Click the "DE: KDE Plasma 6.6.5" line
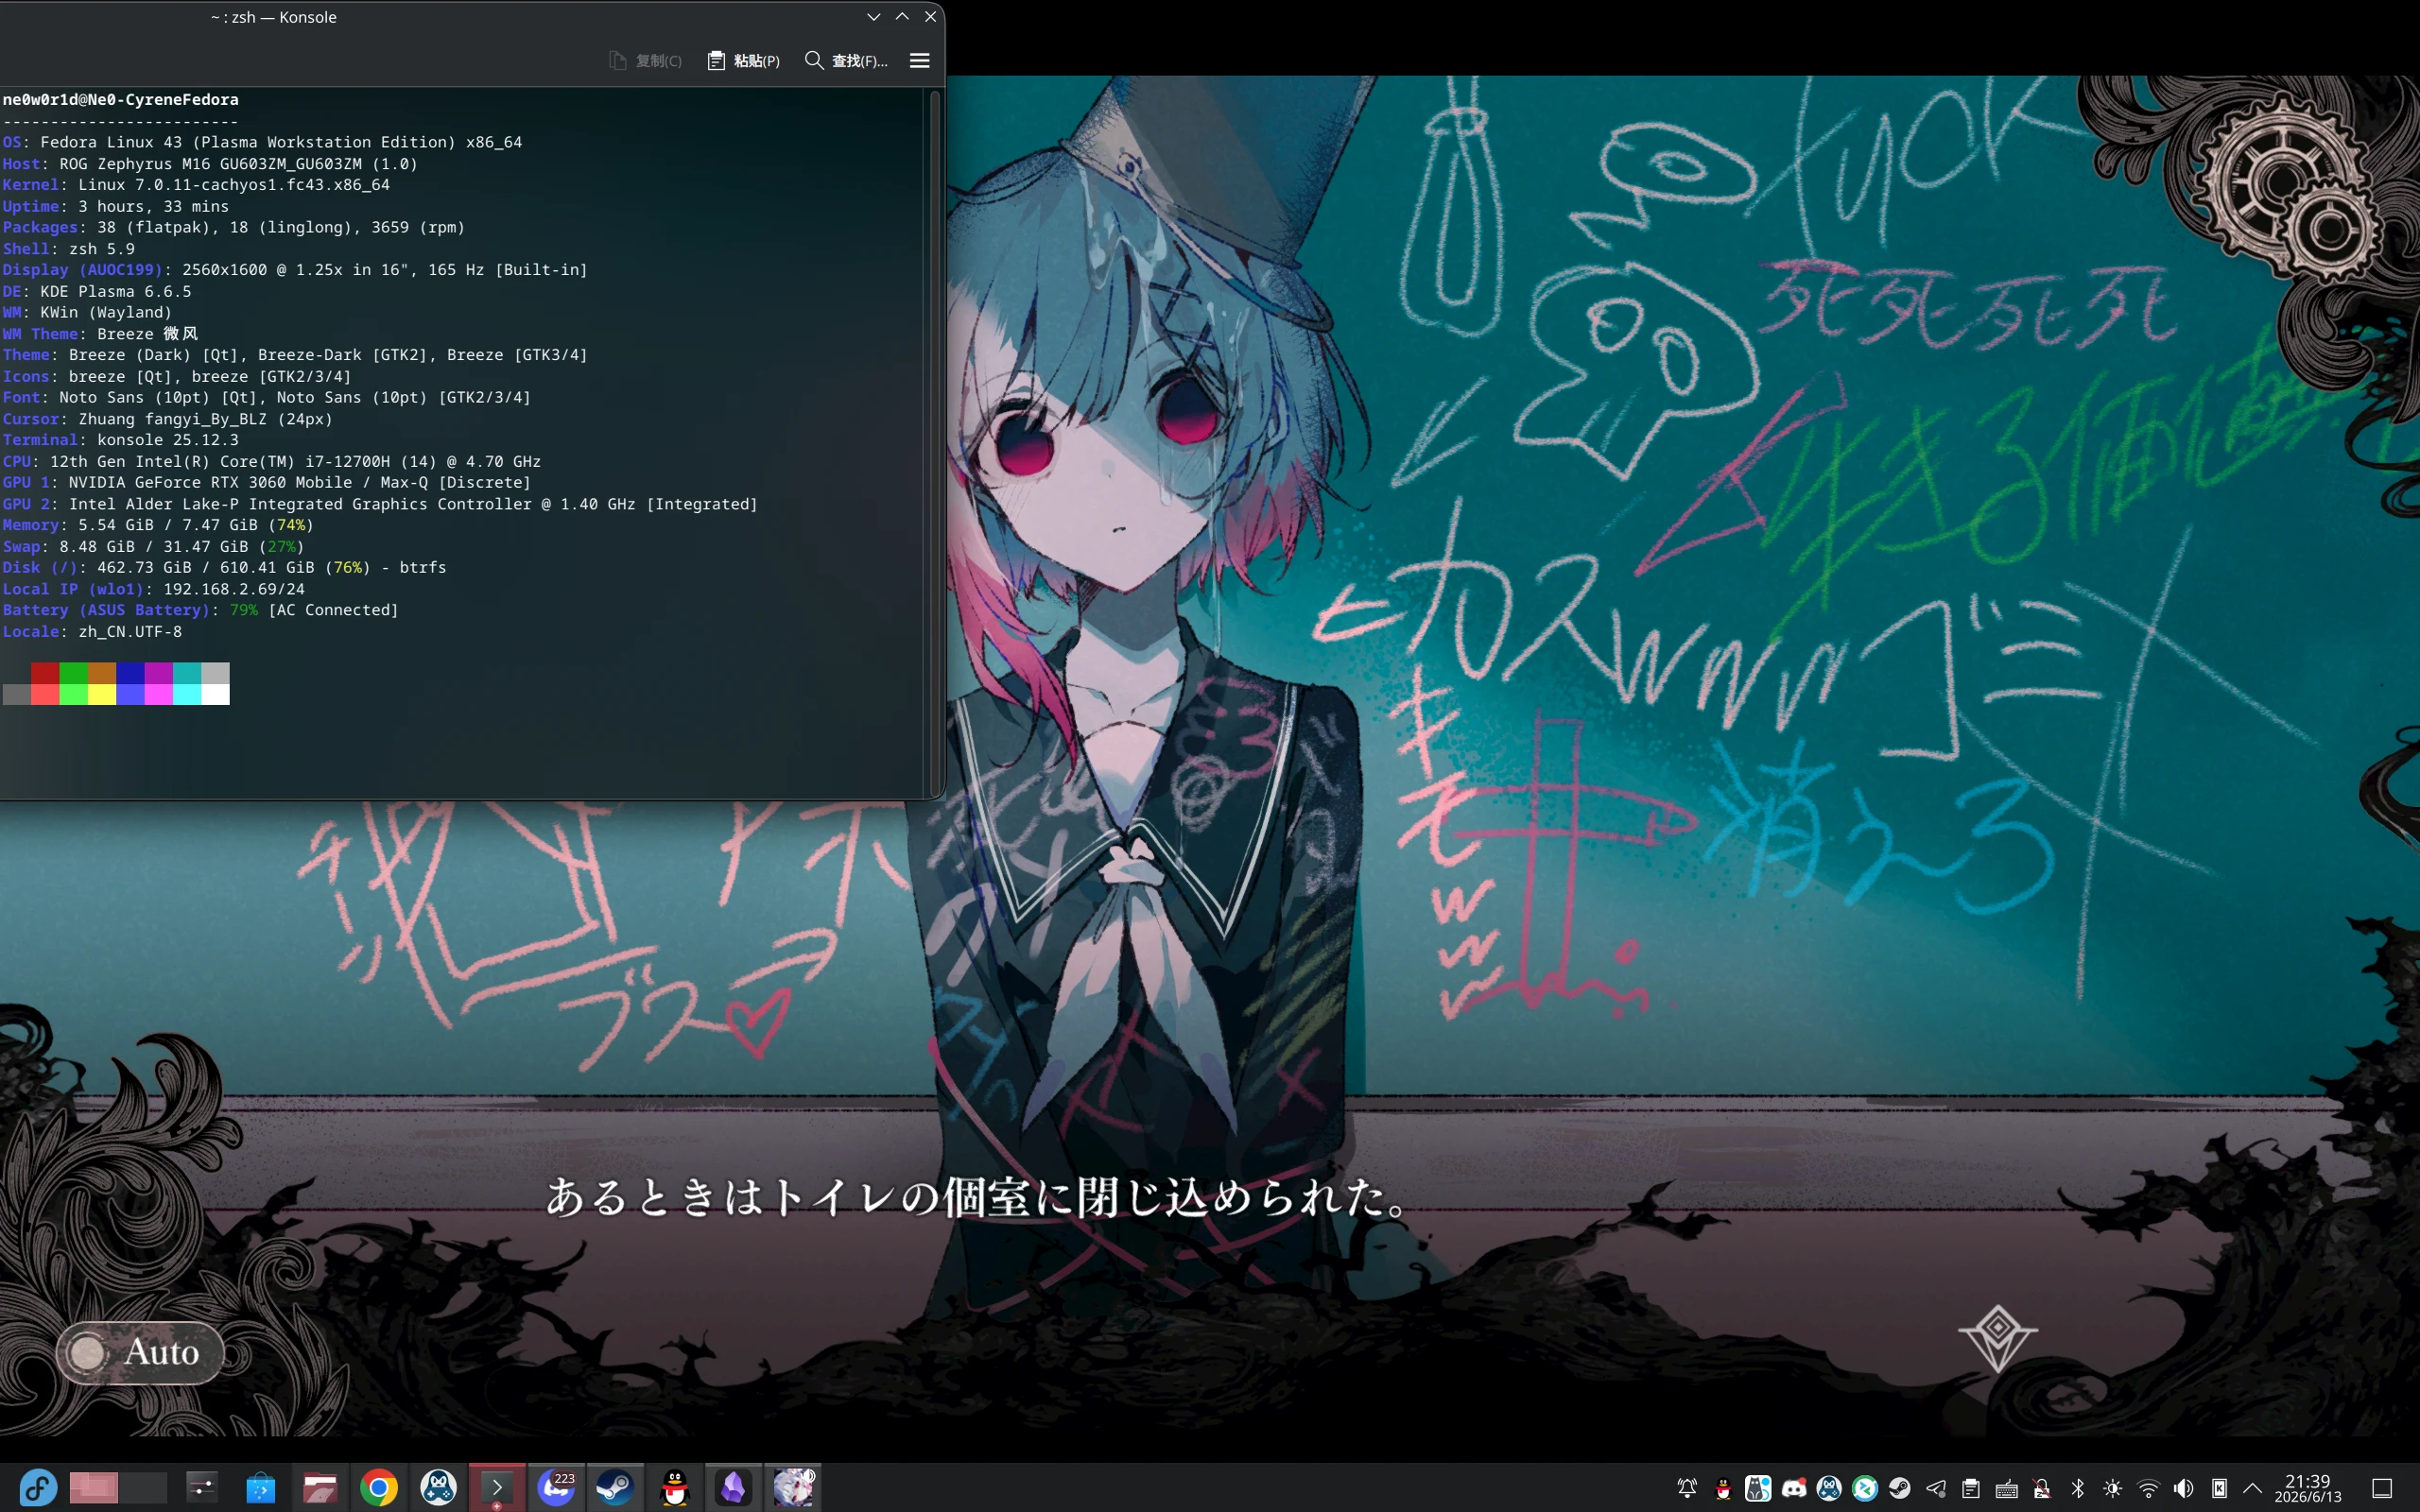The image size is (2420, 1512). pos(97,291)
